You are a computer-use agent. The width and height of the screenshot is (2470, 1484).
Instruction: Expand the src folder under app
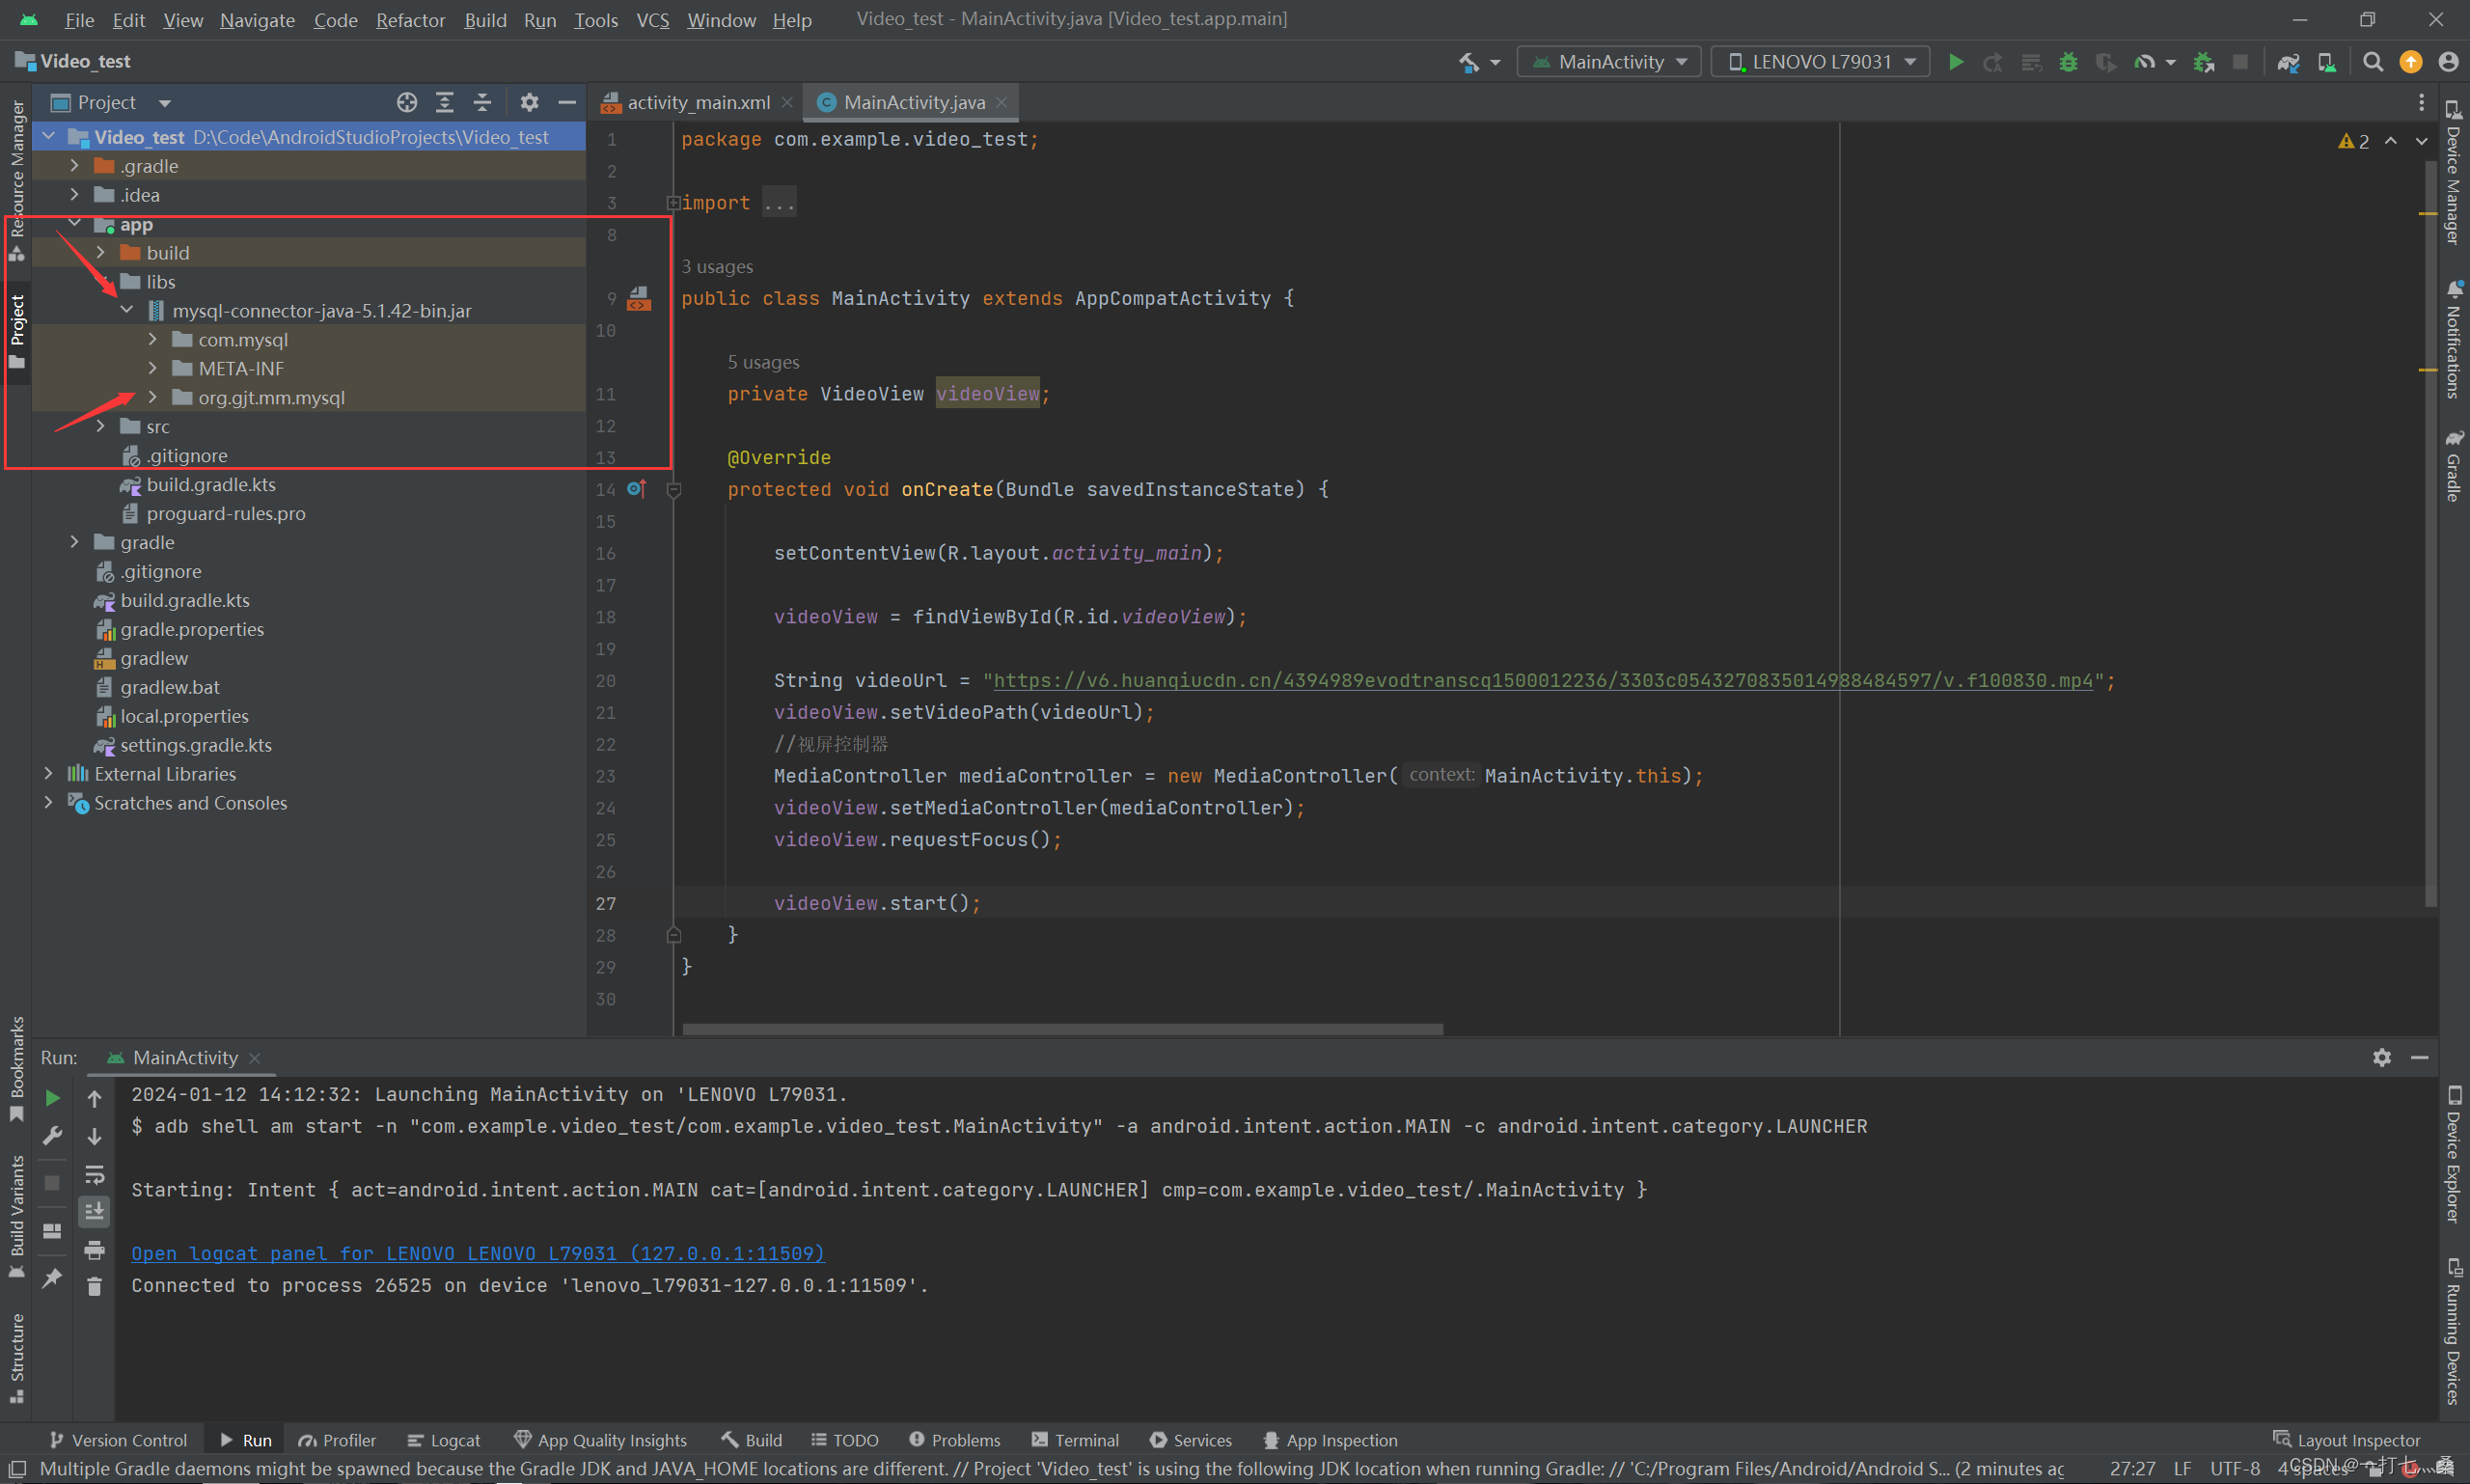pos(101,426)
